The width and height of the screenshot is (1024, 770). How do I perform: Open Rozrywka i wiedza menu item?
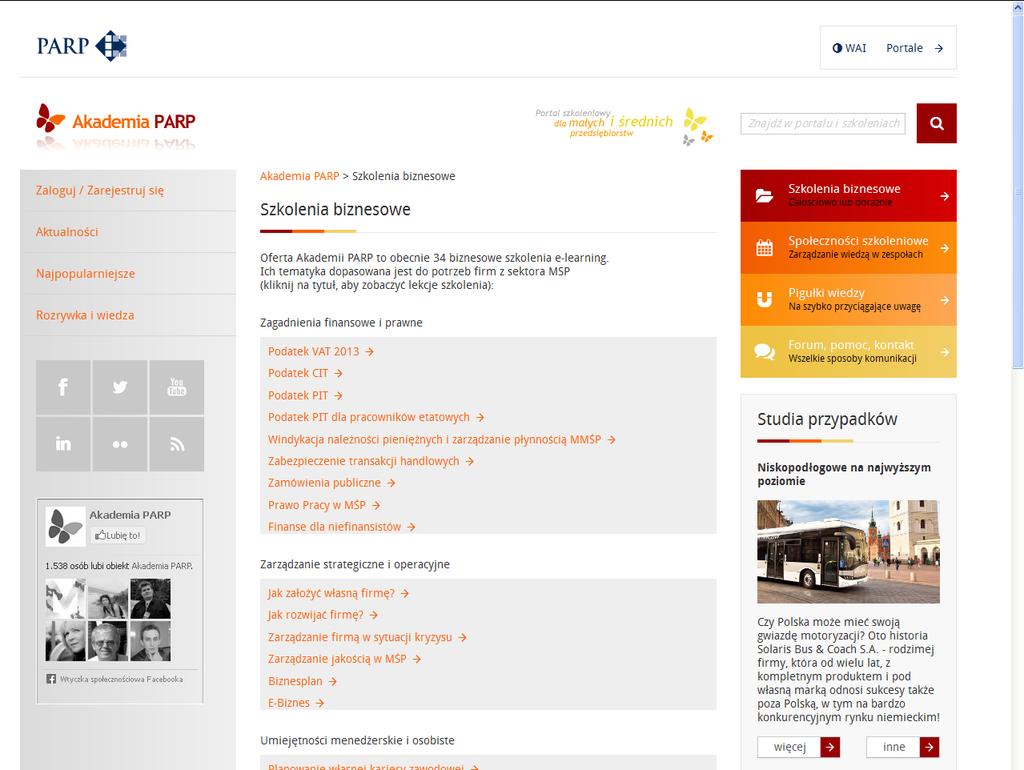point(85,315)
